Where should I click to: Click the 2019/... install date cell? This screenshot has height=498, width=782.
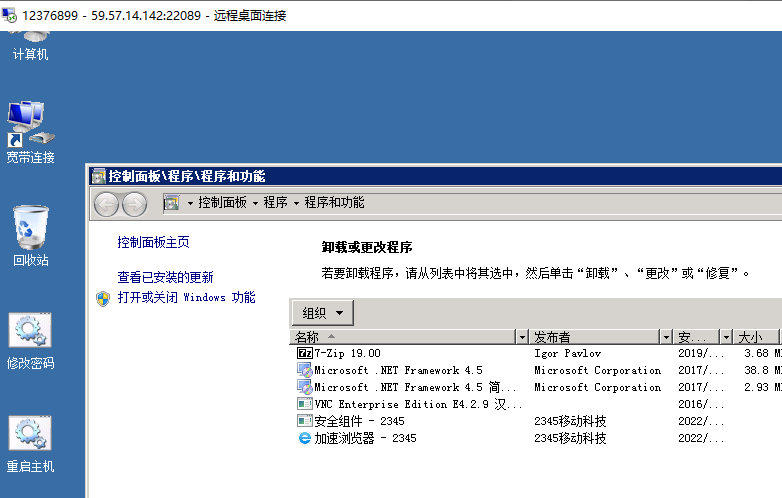point(701,353)
